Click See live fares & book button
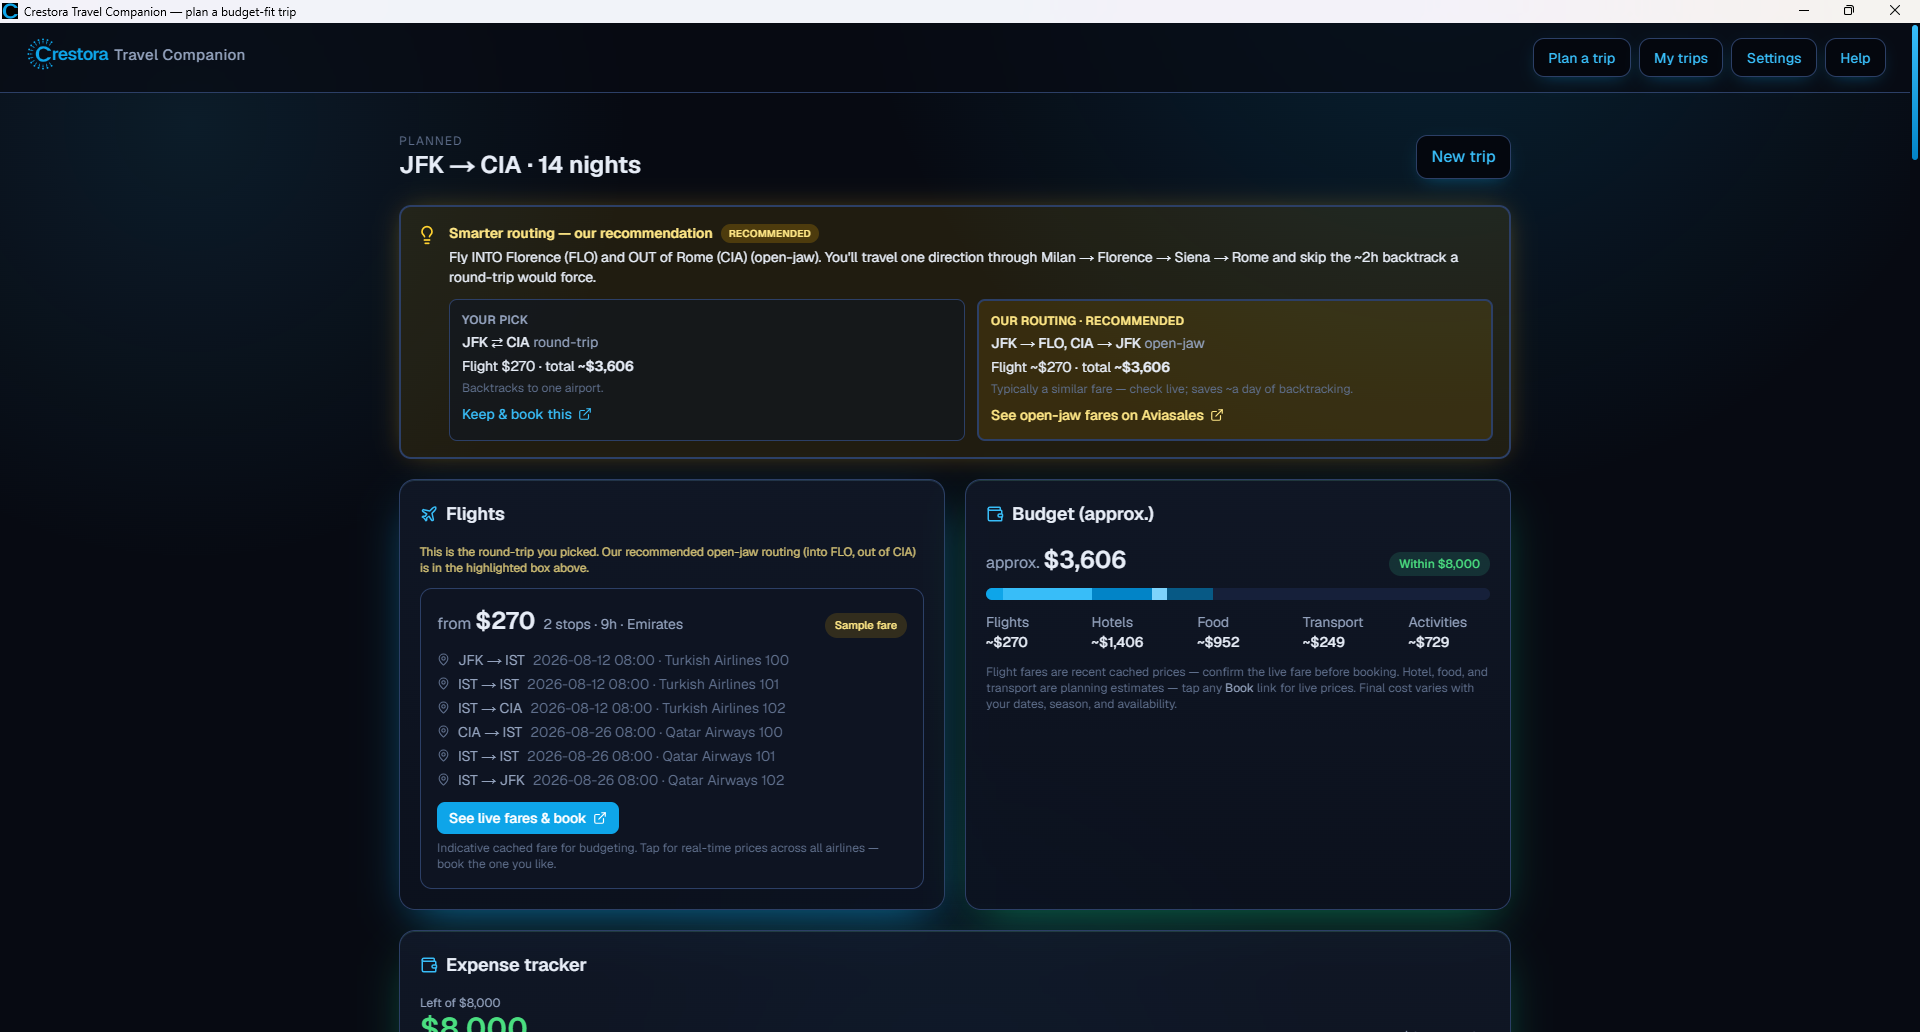This screenshot has width=1920, height=1032. [x=527, y=818]
